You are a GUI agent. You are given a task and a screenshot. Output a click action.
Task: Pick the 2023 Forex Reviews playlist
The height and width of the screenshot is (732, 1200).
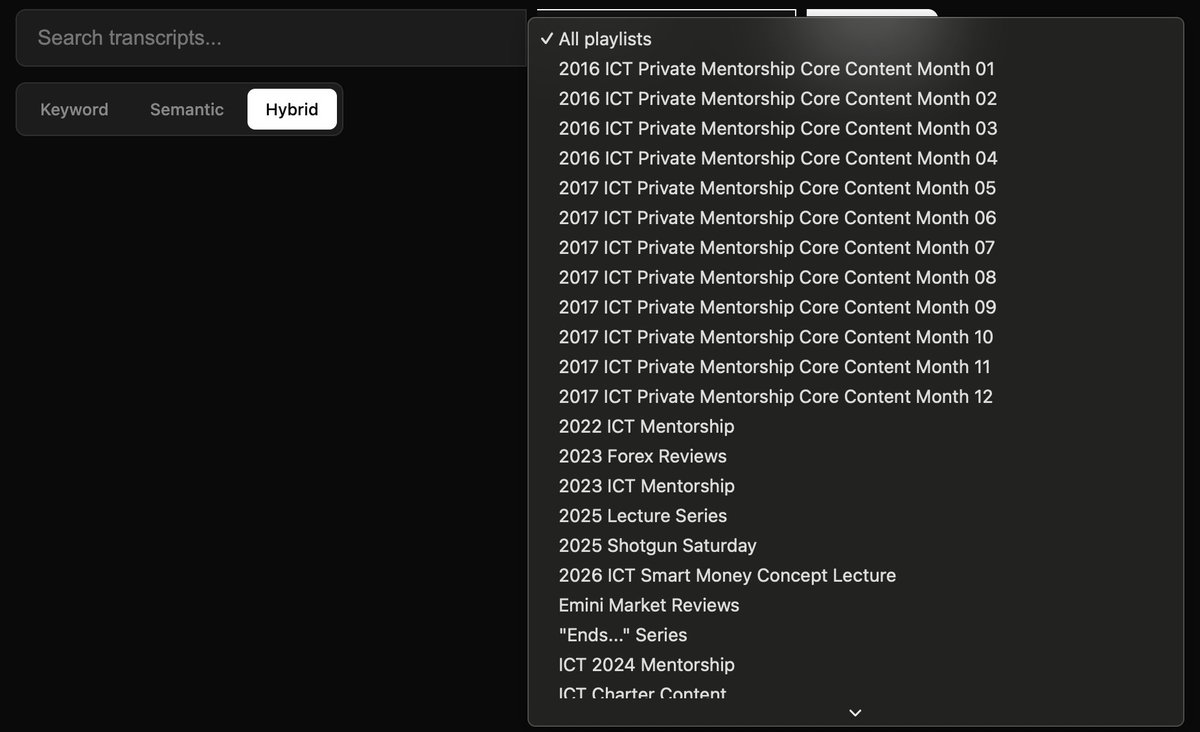pos(855,456)
